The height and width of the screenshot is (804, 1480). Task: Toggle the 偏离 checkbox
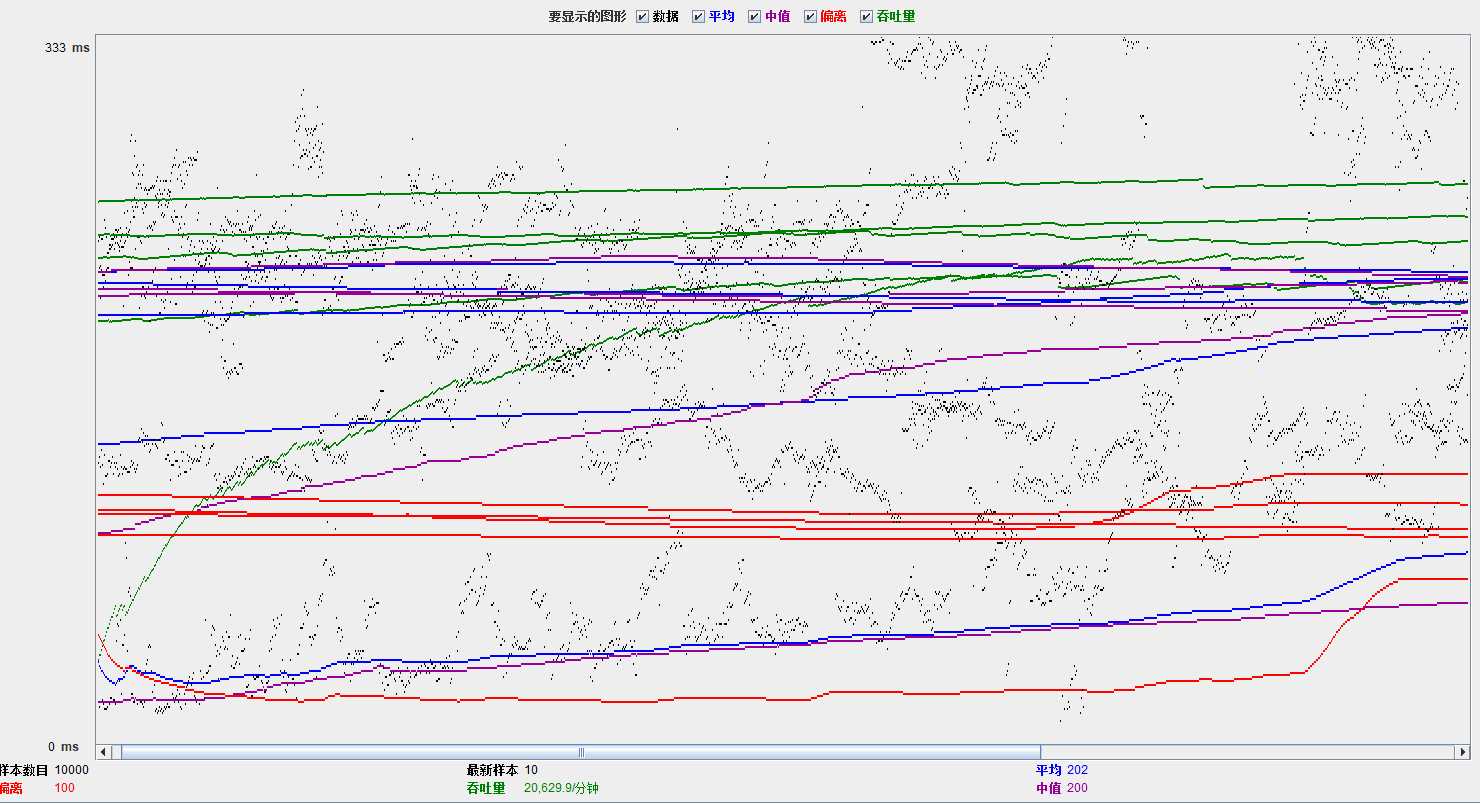[x=810, y=16]
